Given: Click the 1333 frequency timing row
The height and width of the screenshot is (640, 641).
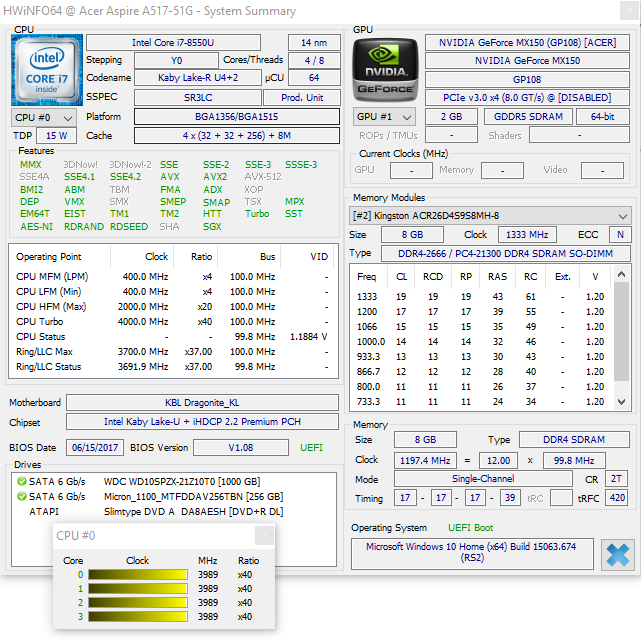Looking at the screenshot, I should click(482, 297).
